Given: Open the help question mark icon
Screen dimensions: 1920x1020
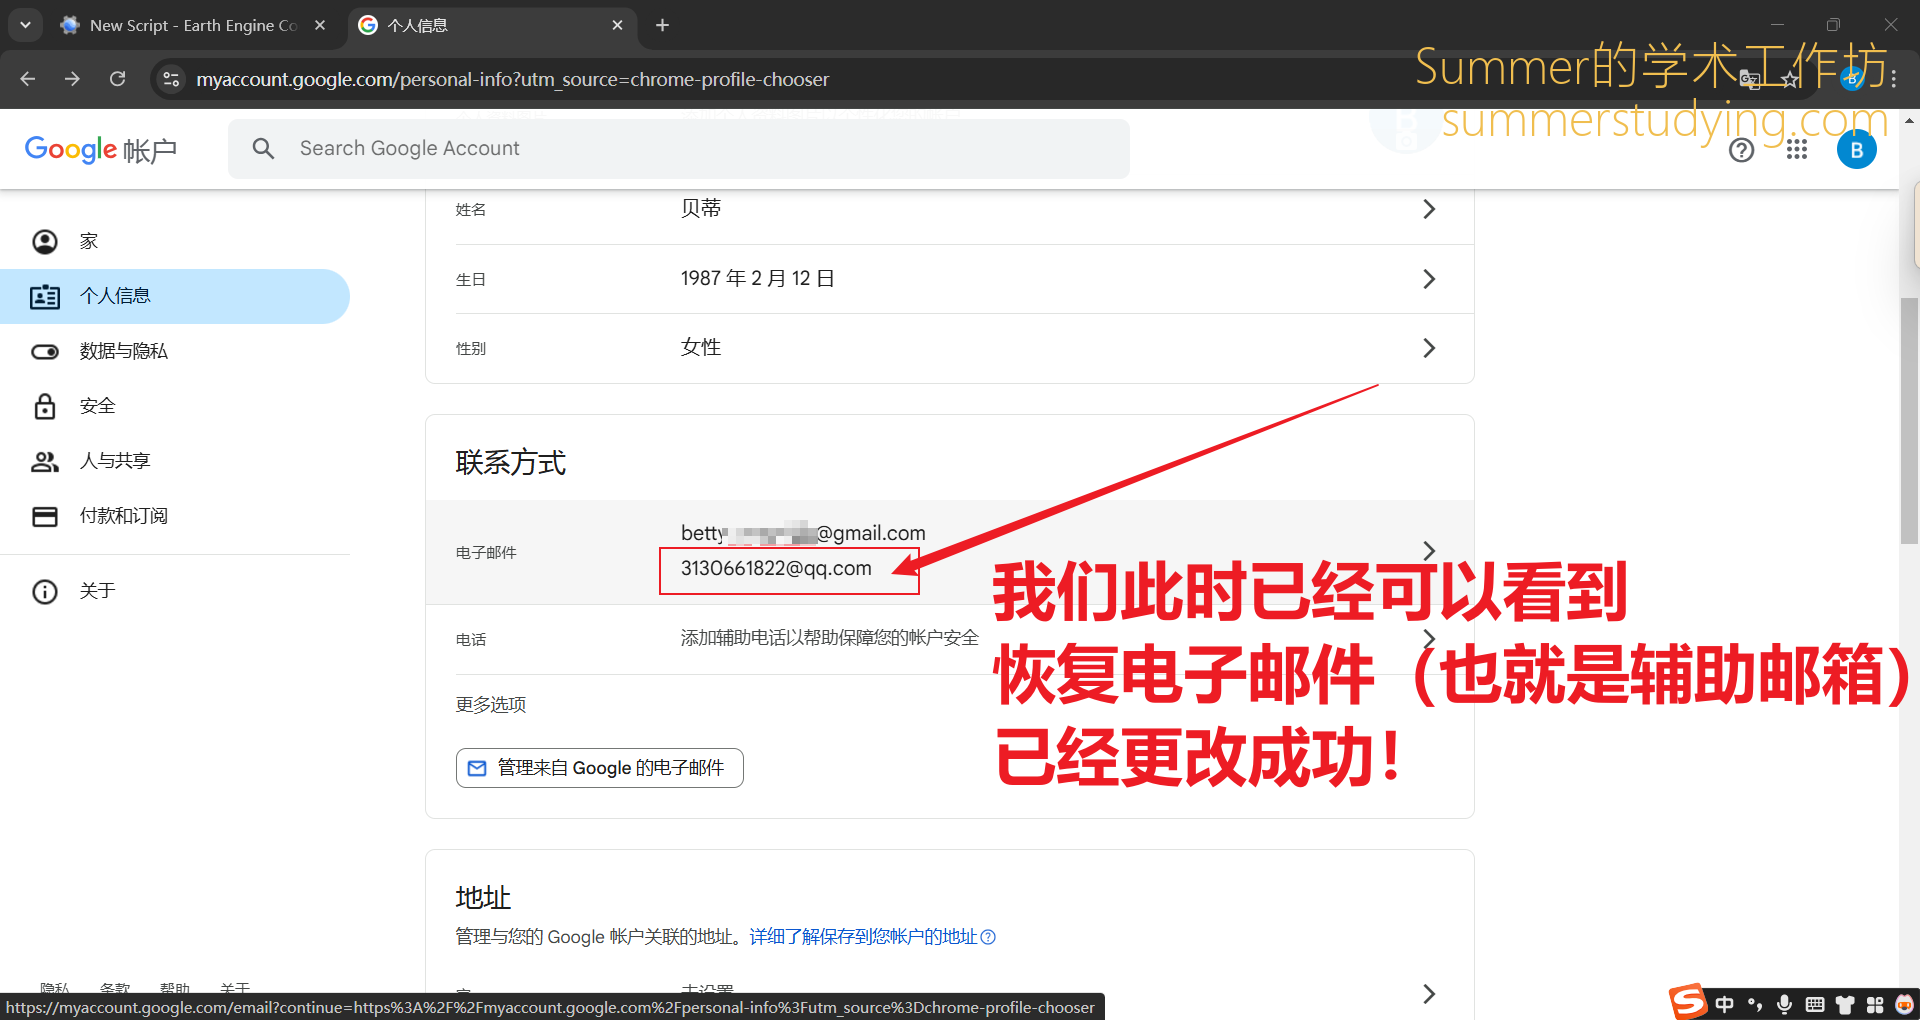Looking at the screenshot, I should tap(1741, 150).
